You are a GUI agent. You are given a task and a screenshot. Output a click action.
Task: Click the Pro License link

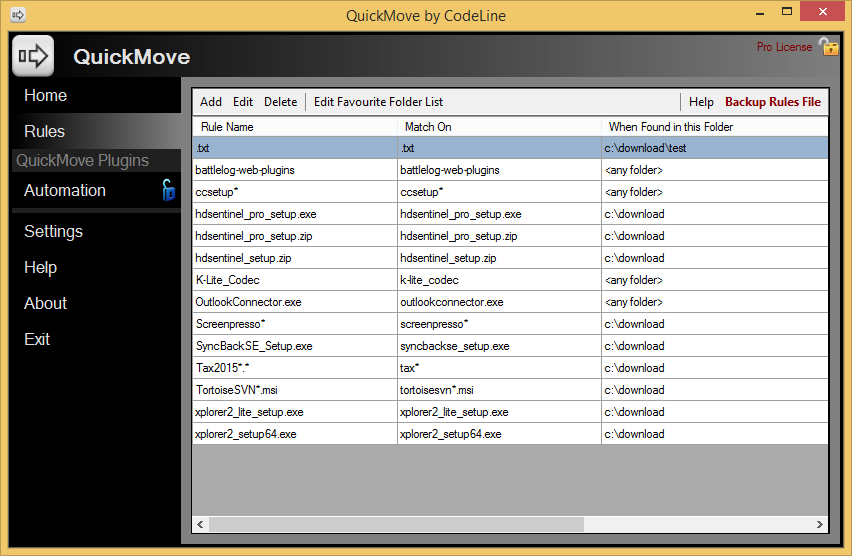[x=784, y=47]
